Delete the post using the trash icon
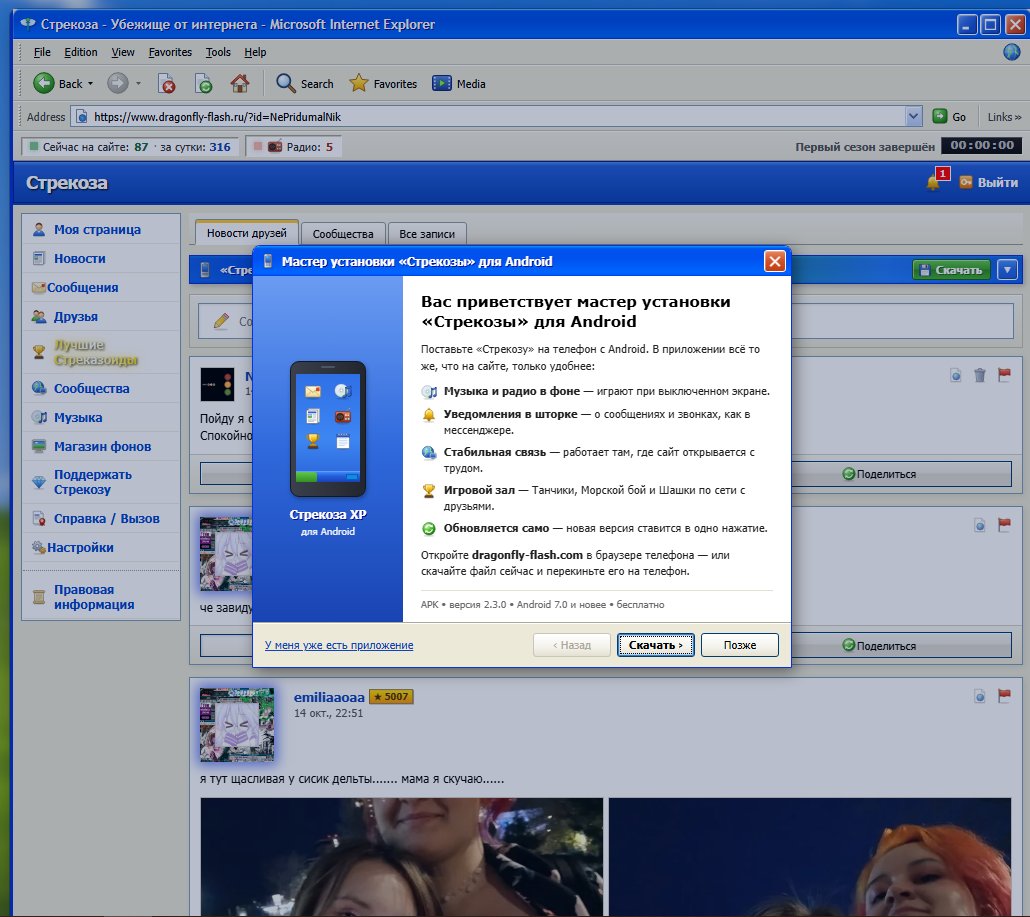1030x917 pixels. coord(979,375)
